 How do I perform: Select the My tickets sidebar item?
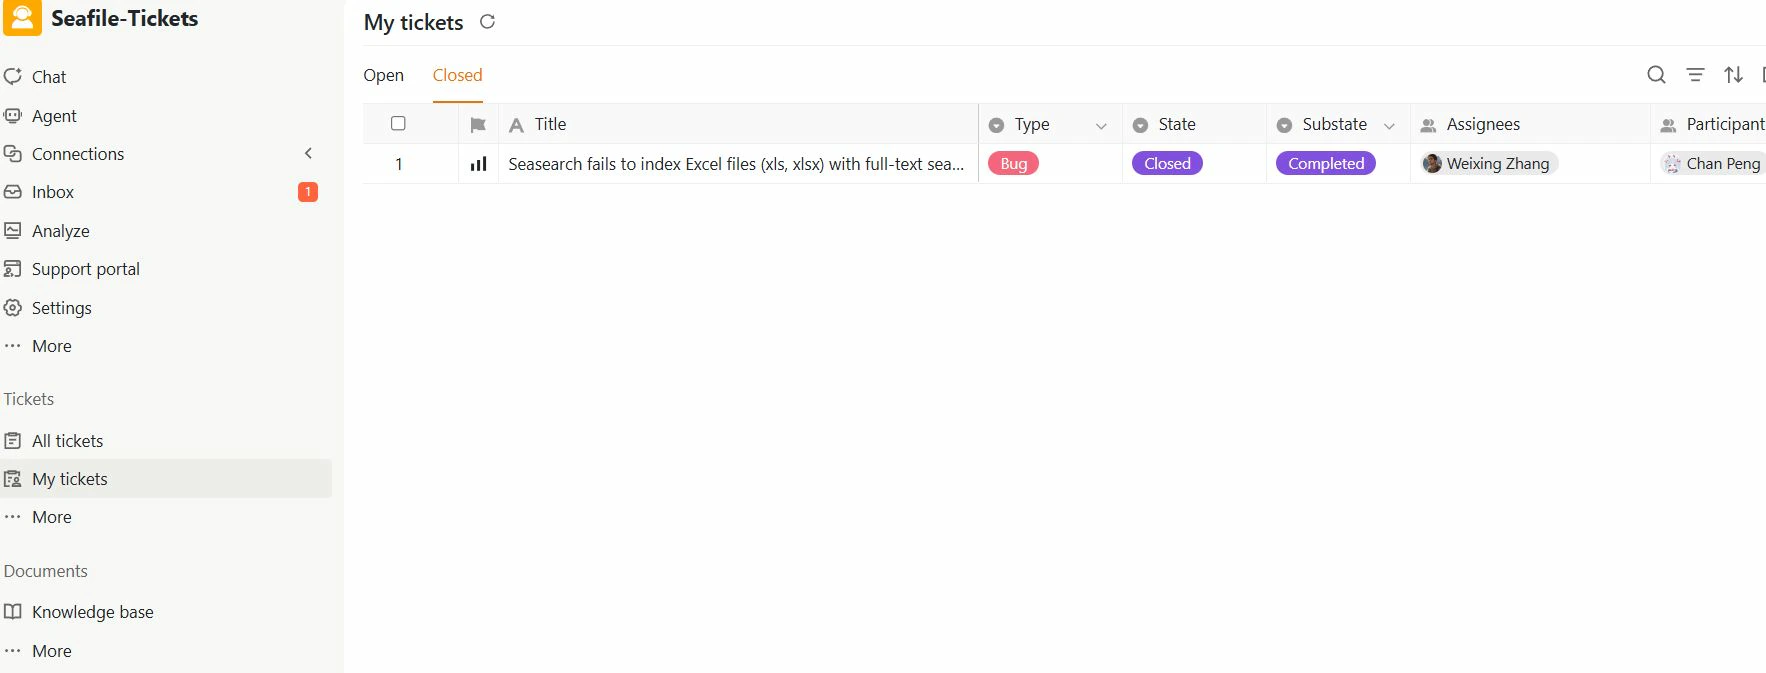point(166,479)
